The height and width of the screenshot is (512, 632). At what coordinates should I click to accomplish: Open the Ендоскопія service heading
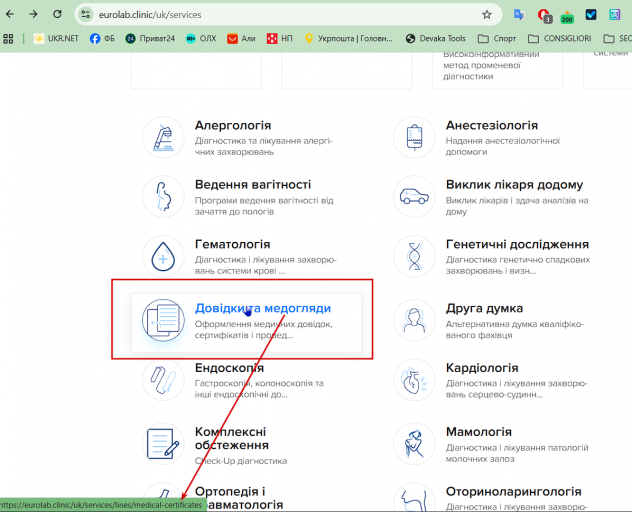230,368
